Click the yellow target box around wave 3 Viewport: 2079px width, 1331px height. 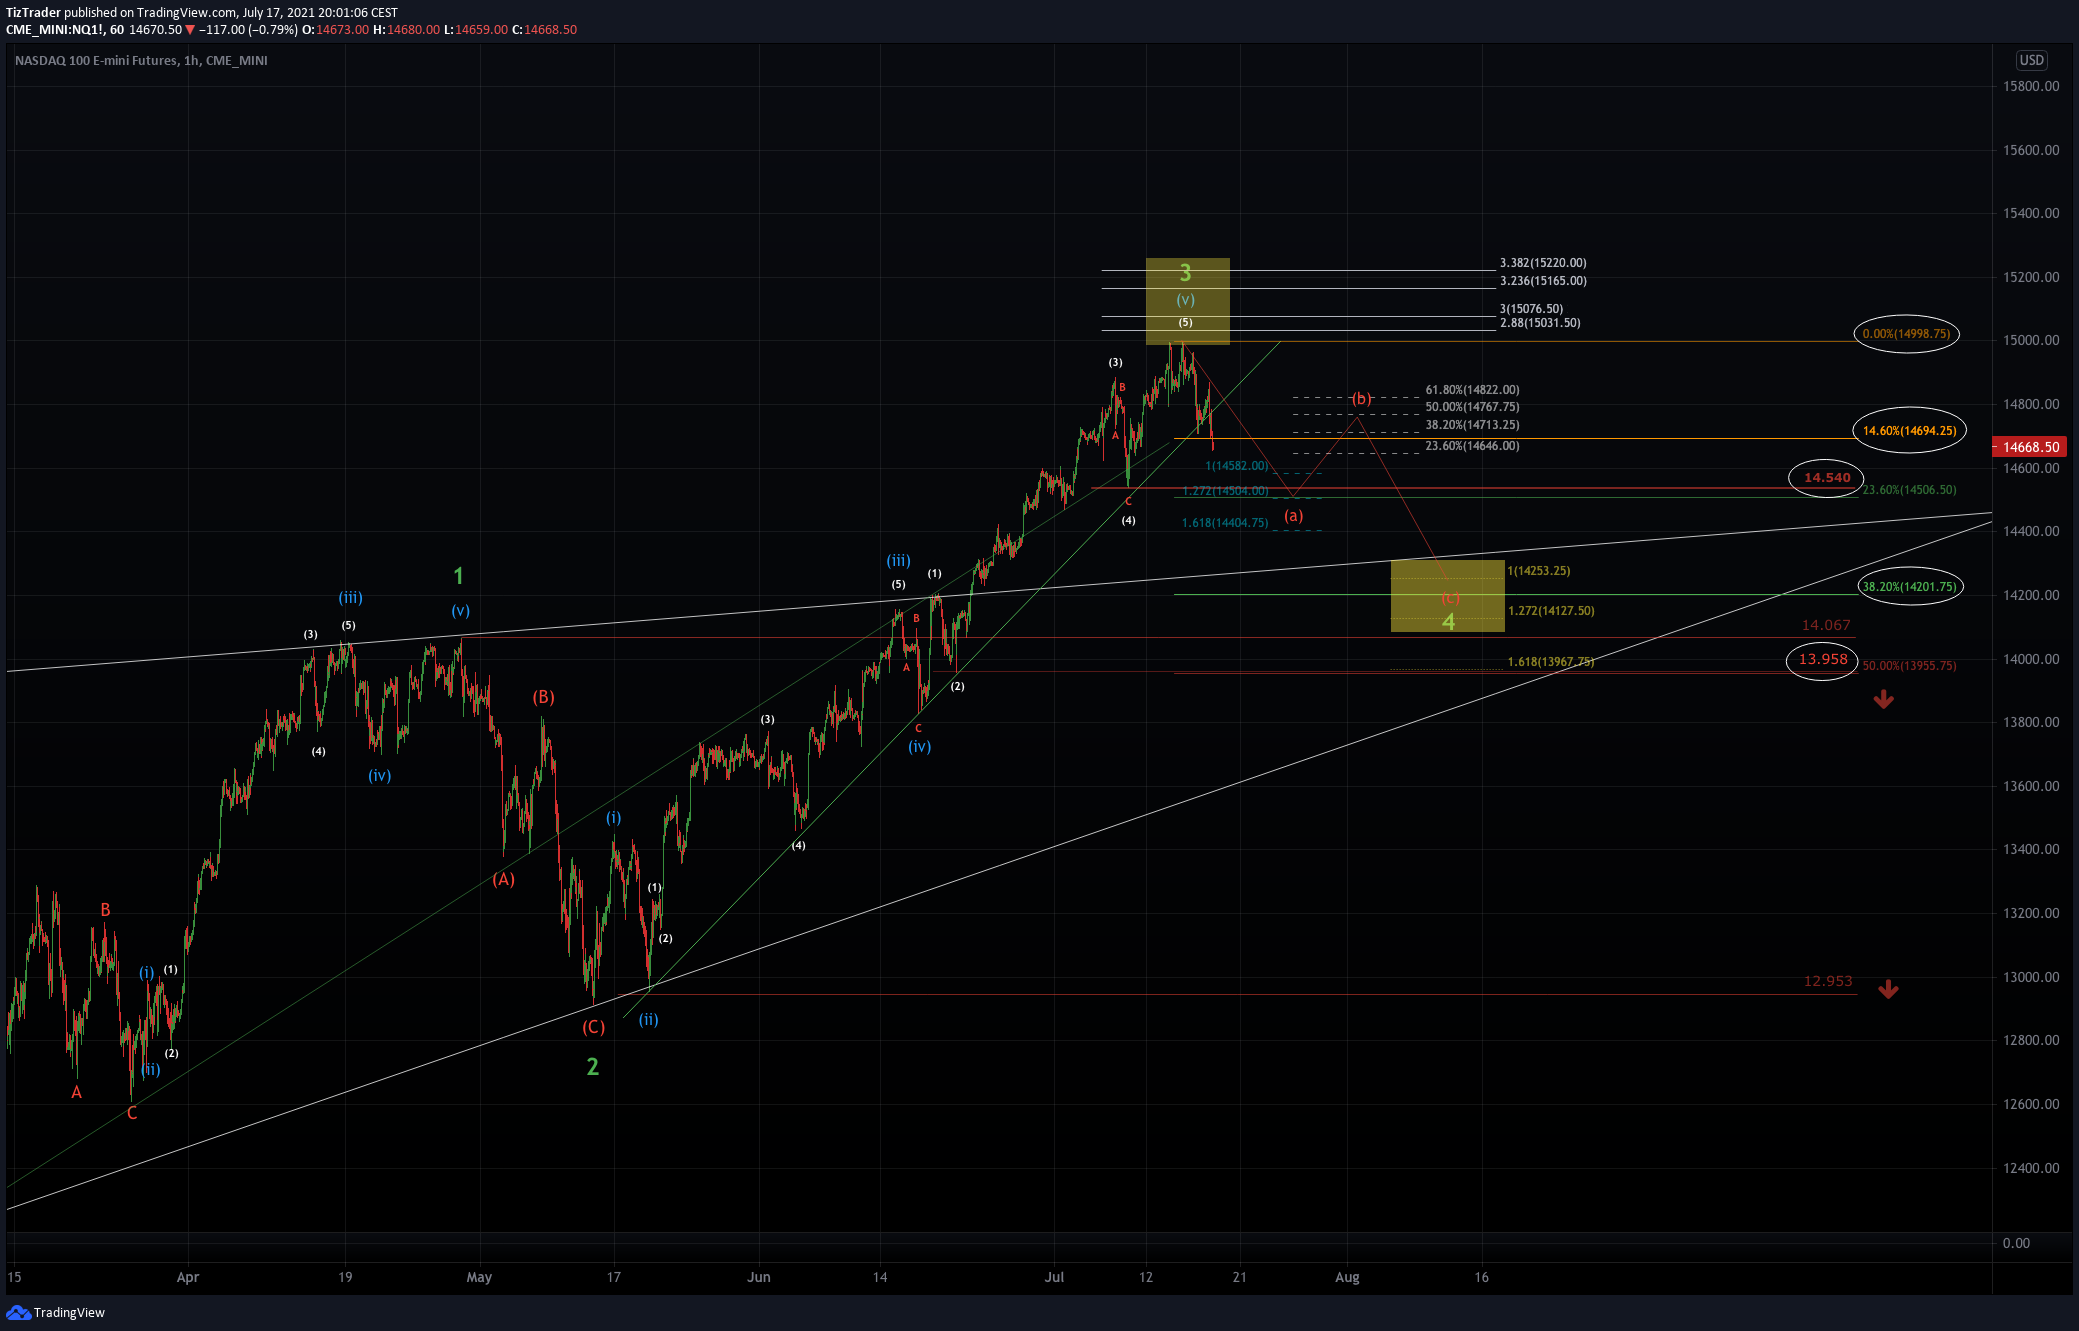[x=1187, y=301]
